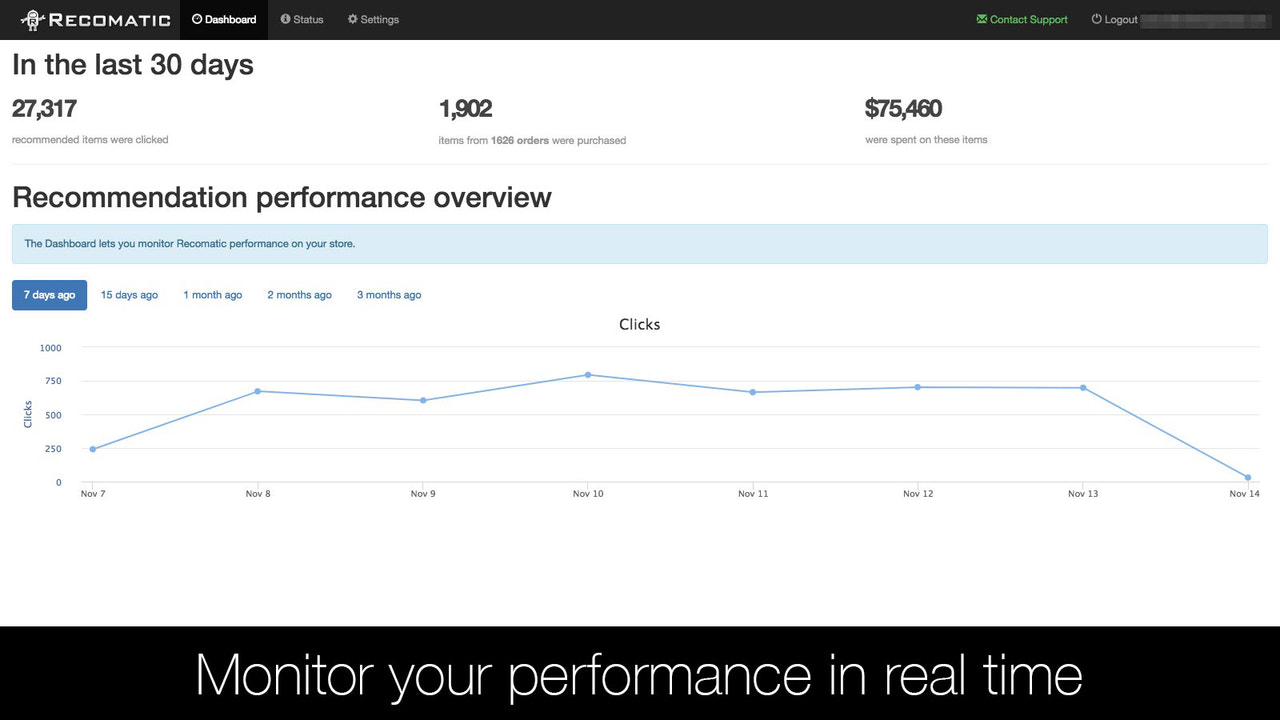Click the Nov 10 data point on the chart

point(588,375)
